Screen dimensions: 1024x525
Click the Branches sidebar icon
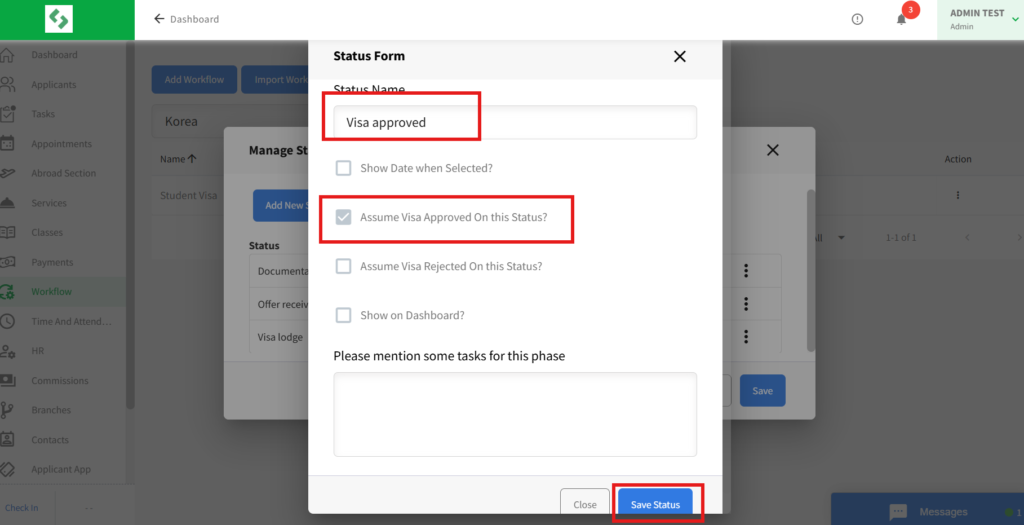[8, 410]
